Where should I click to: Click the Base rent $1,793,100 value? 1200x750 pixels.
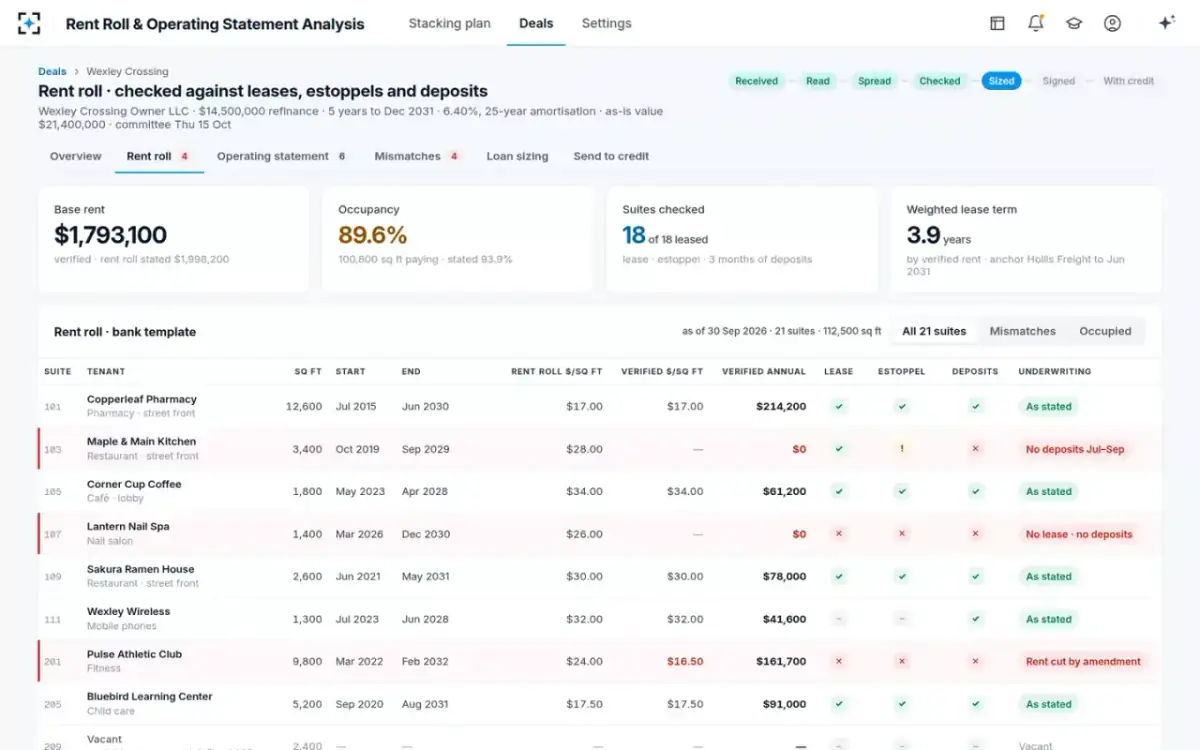110,235
